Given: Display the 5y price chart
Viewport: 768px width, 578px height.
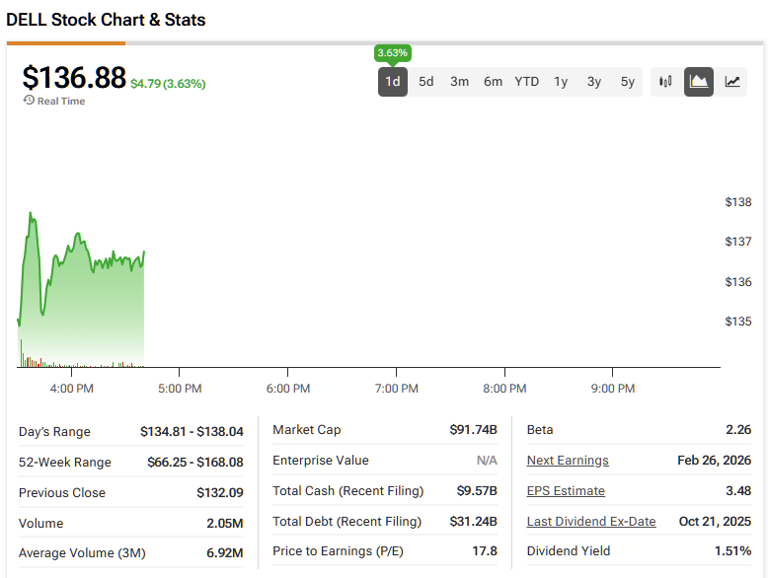Looking at the screenshot, I should click(627, 82).
